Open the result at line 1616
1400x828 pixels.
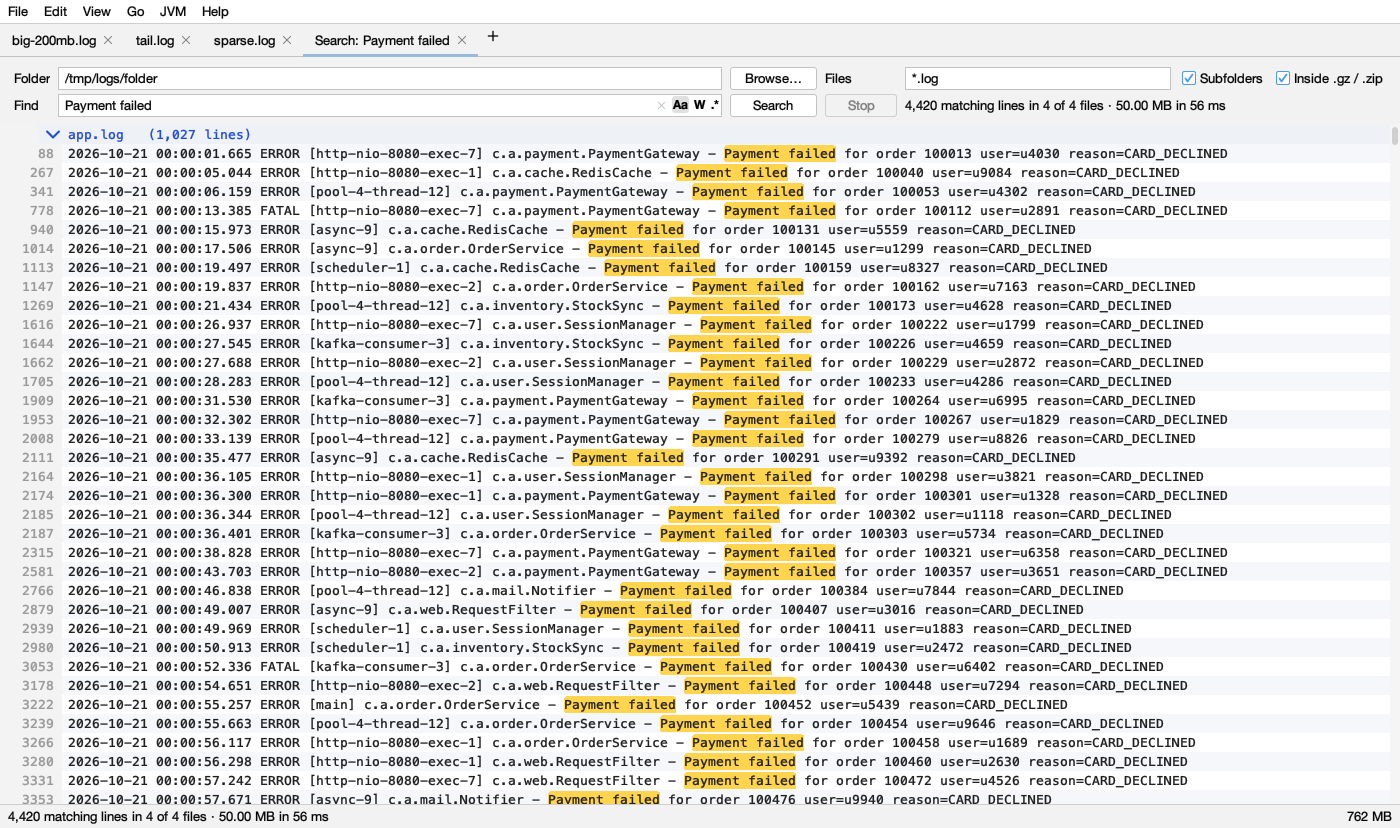click(697, 325)
